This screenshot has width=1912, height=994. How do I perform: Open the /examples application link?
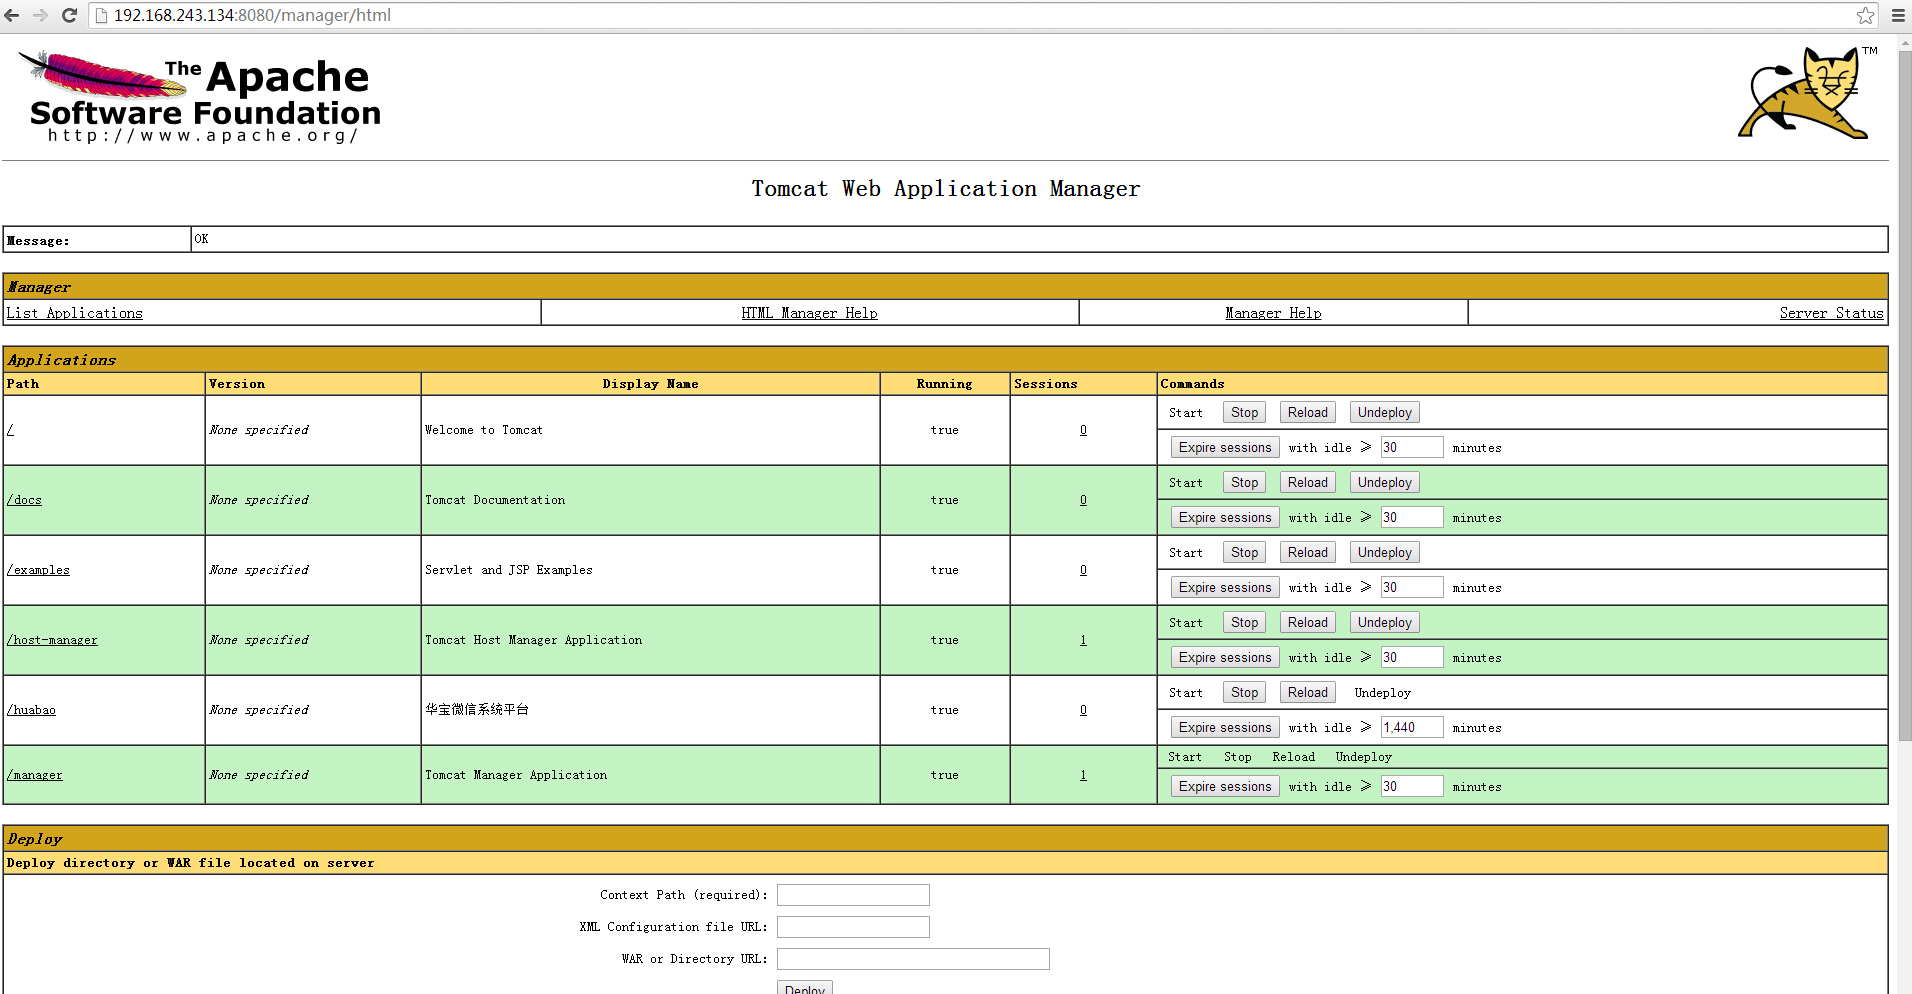click(x=38, y=570)
